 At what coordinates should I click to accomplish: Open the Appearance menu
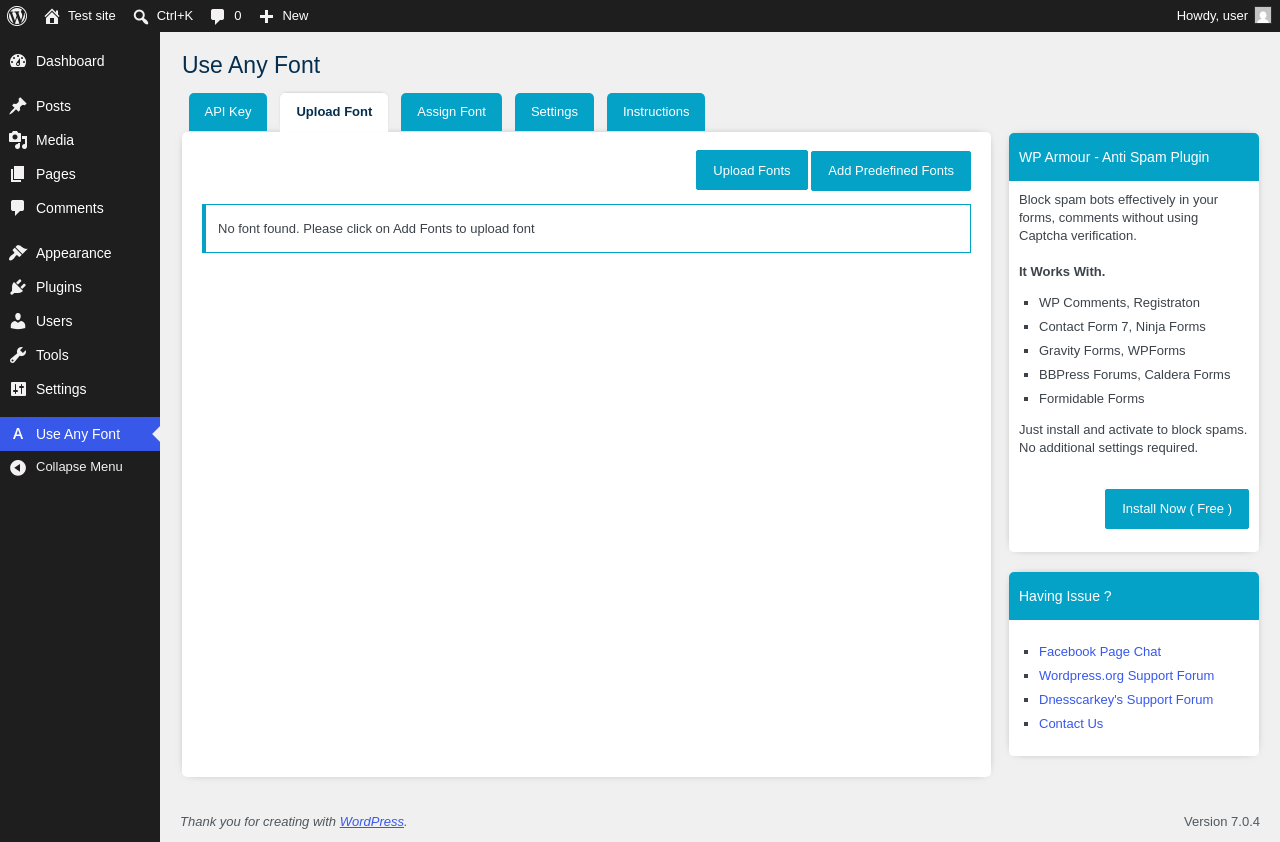(x=80, y=253)
